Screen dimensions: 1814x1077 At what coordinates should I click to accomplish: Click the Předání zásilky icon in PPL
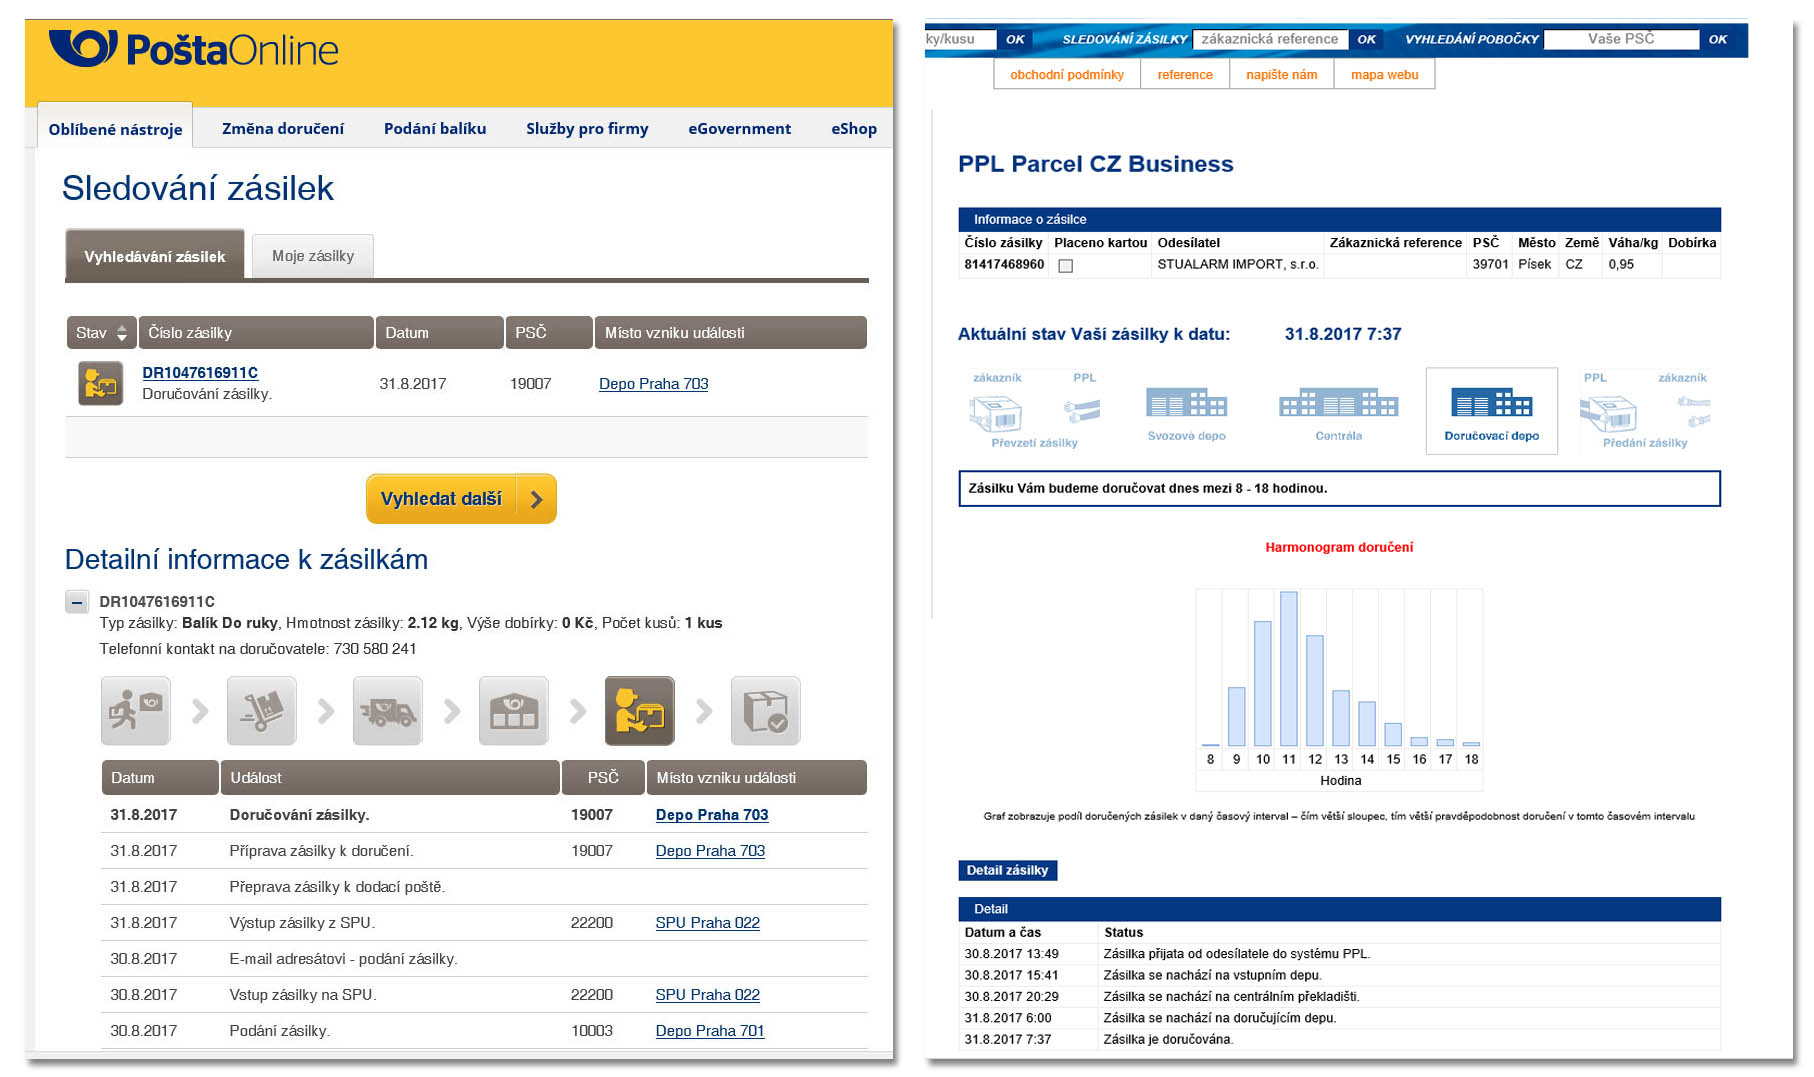tap(1645, 410)
